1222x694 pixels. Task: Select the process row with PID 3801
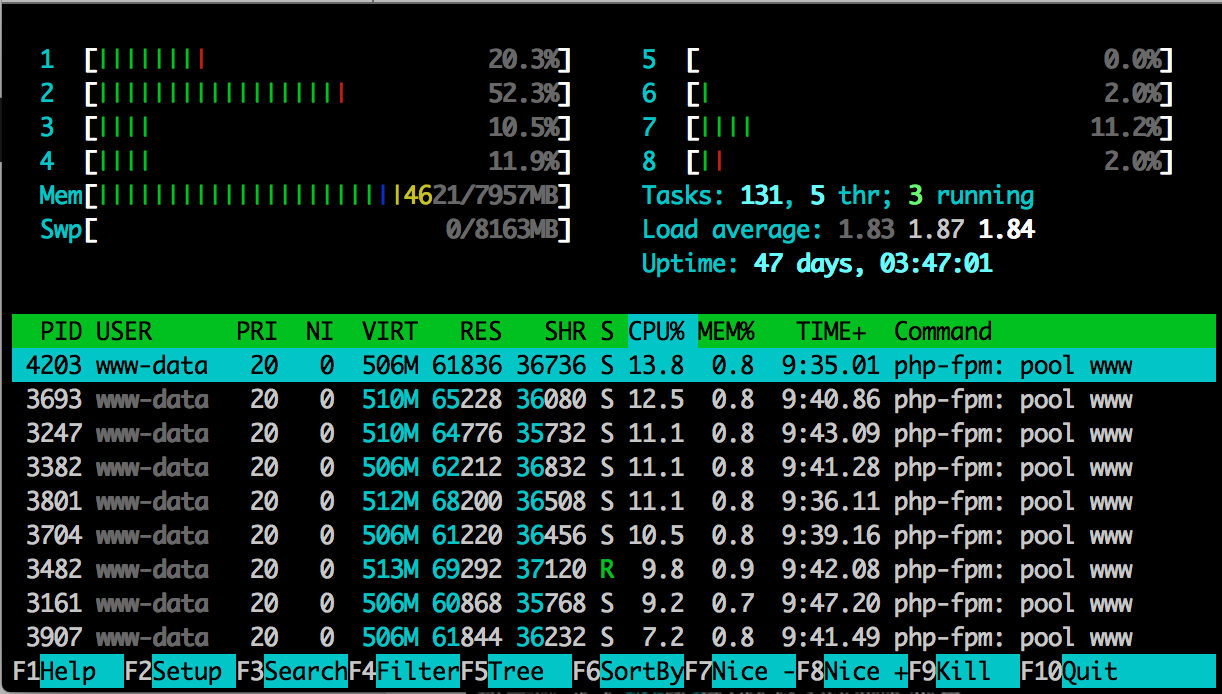(x=614, y=501)
